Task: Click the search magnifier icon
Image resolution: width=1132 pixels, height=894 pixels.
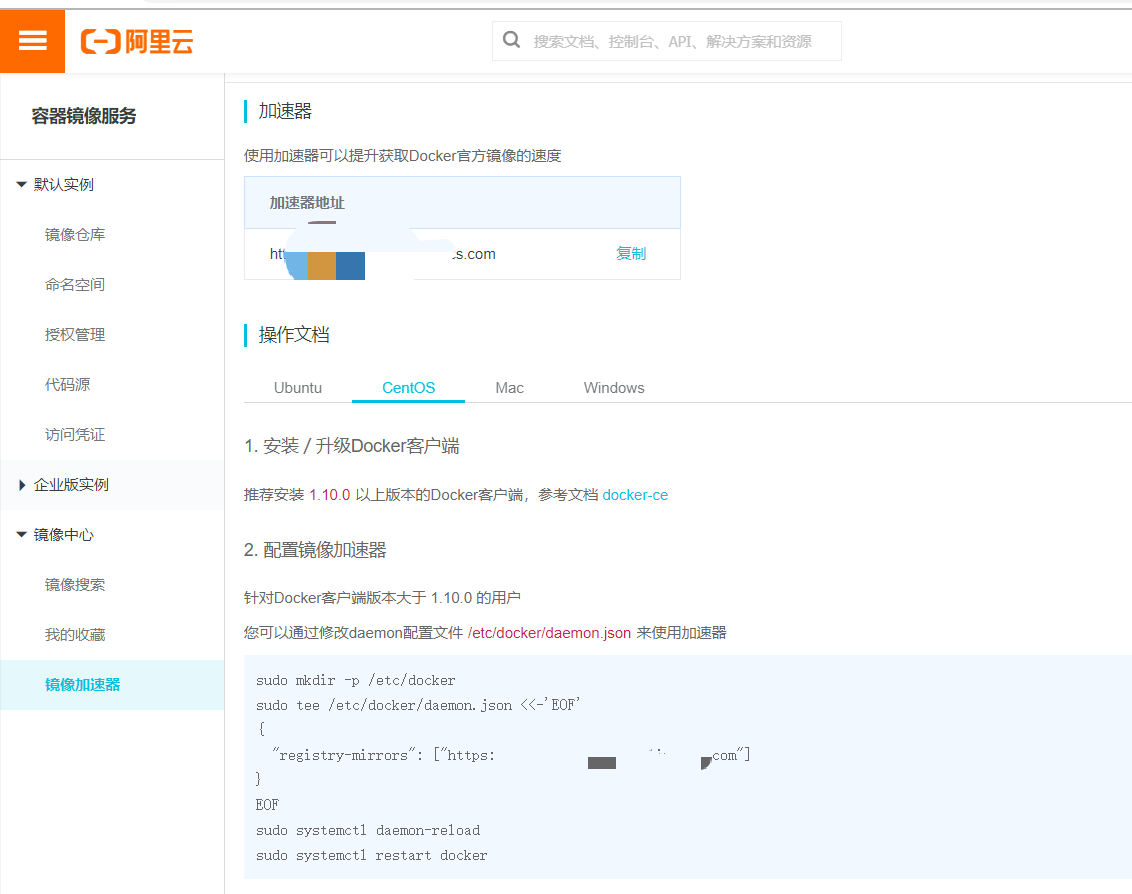Action: tap(511, 40)
